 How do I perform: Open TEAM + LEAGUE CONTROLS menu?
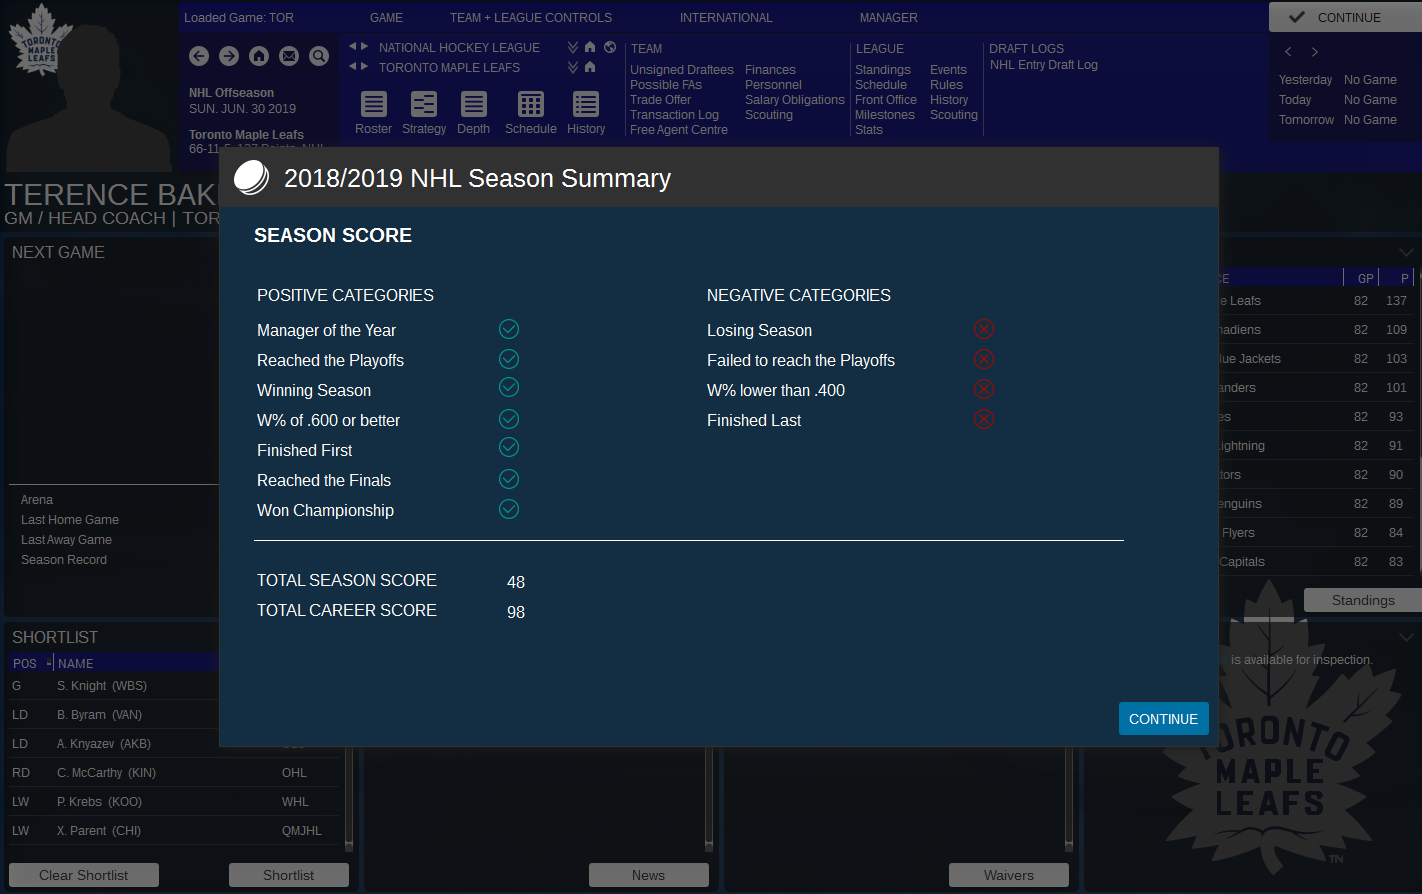point(531,18)
